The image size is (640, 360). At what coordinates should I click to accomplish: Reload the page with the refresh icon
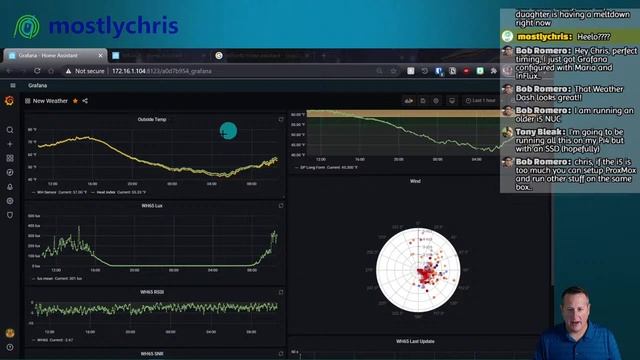37,71
